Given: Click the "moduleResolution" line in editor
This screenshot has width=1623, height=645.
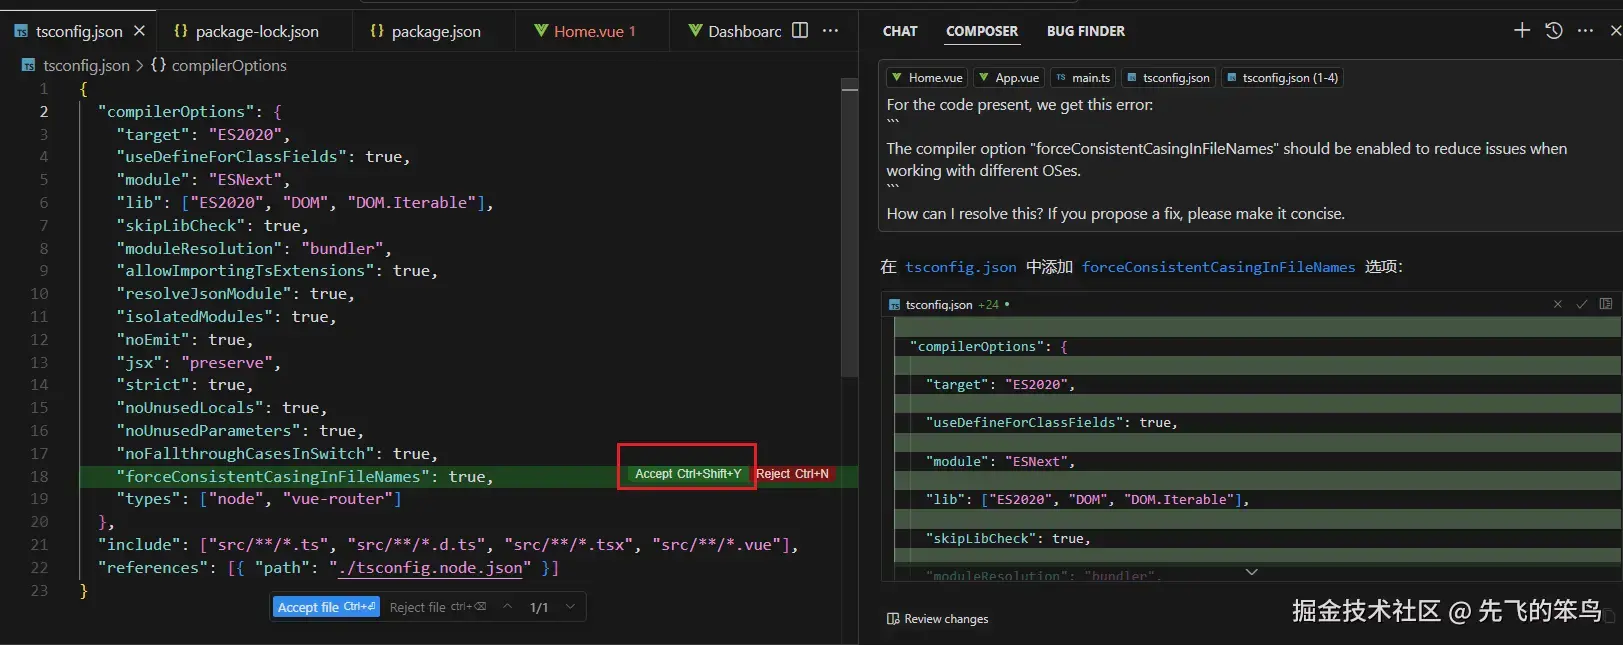Looking at the screenshot, I should pyautogui.click(x=253, y=248).
